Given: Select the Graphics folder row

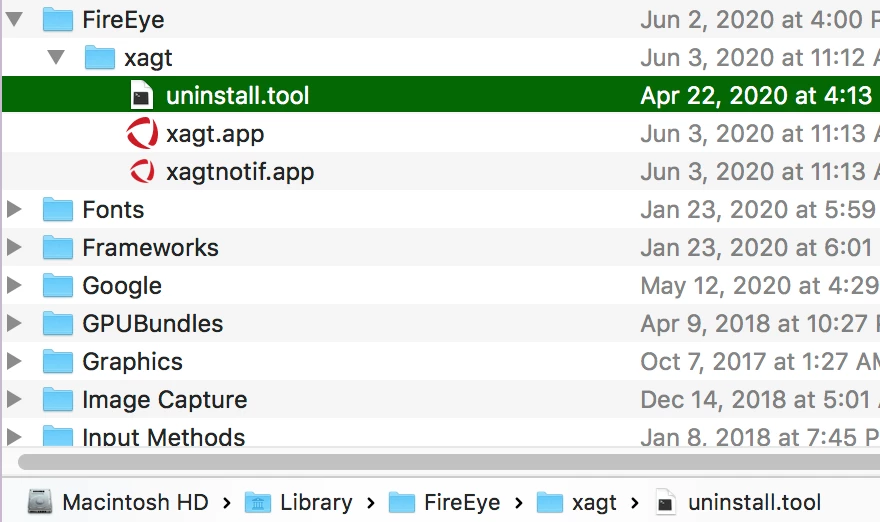Looking at the screenshot, I should (x=441, y=361).
